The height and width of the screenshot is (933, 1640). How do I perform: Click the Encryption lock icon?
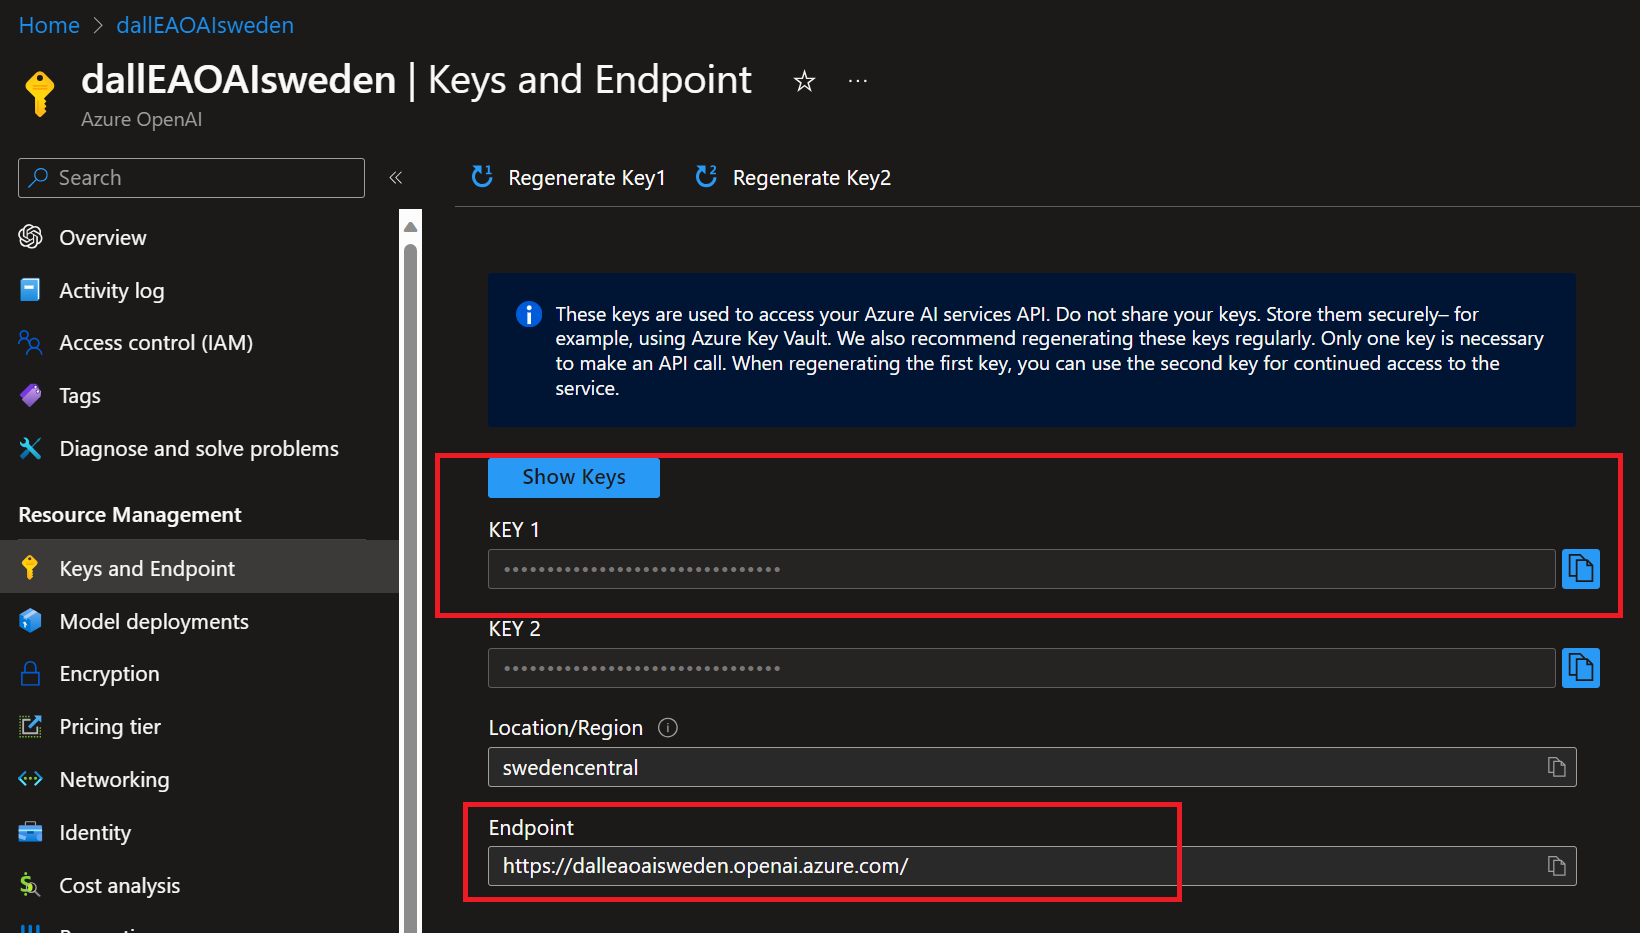pos(30,673)
